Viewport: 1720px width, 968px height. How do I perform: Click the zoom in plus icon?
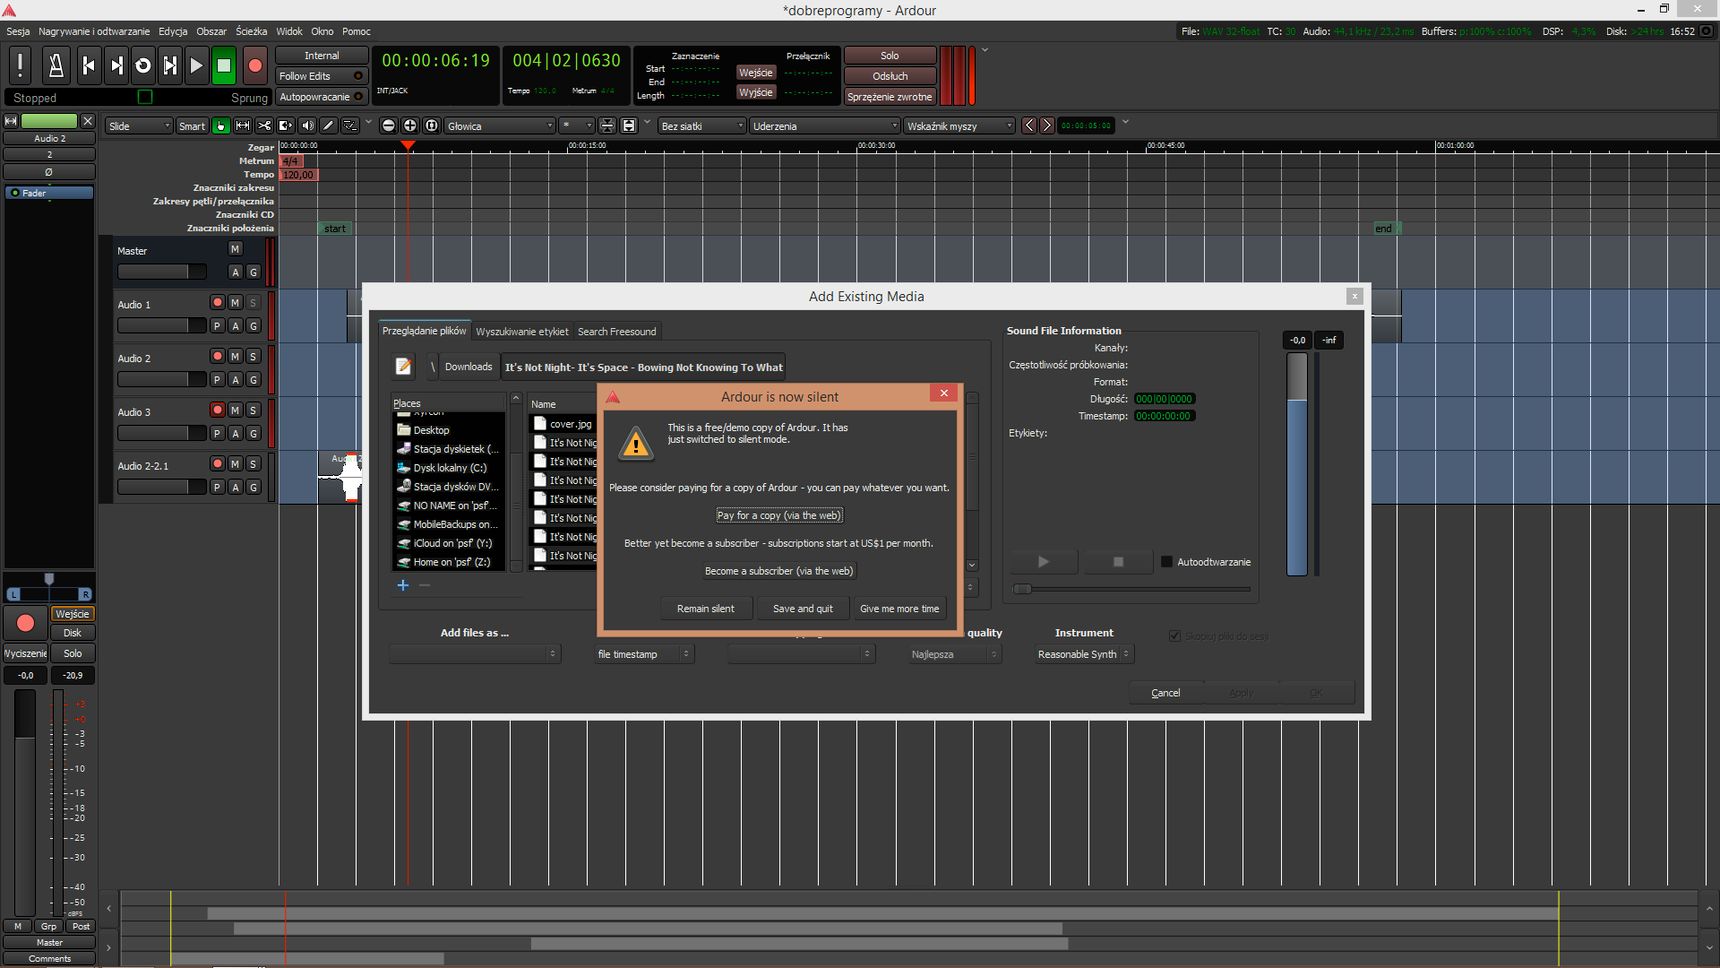[410, 125]
